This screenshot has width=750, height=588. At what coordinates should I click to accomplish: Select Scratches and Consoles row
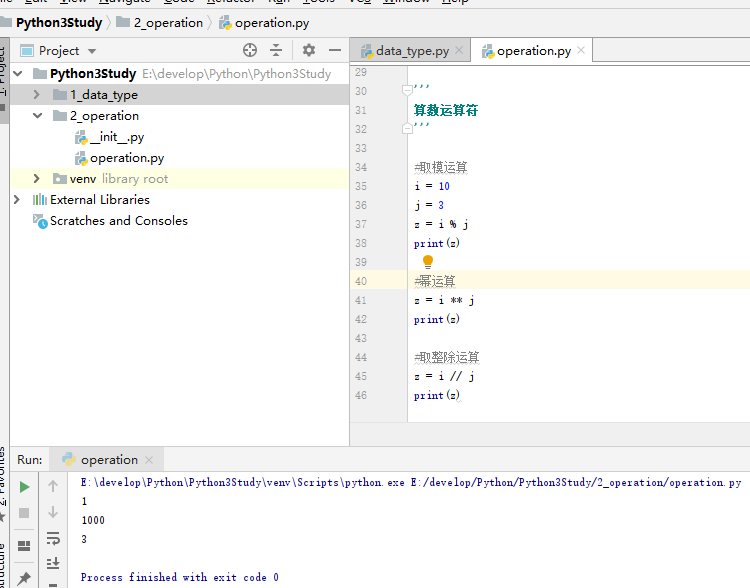[x=180, y=221]
